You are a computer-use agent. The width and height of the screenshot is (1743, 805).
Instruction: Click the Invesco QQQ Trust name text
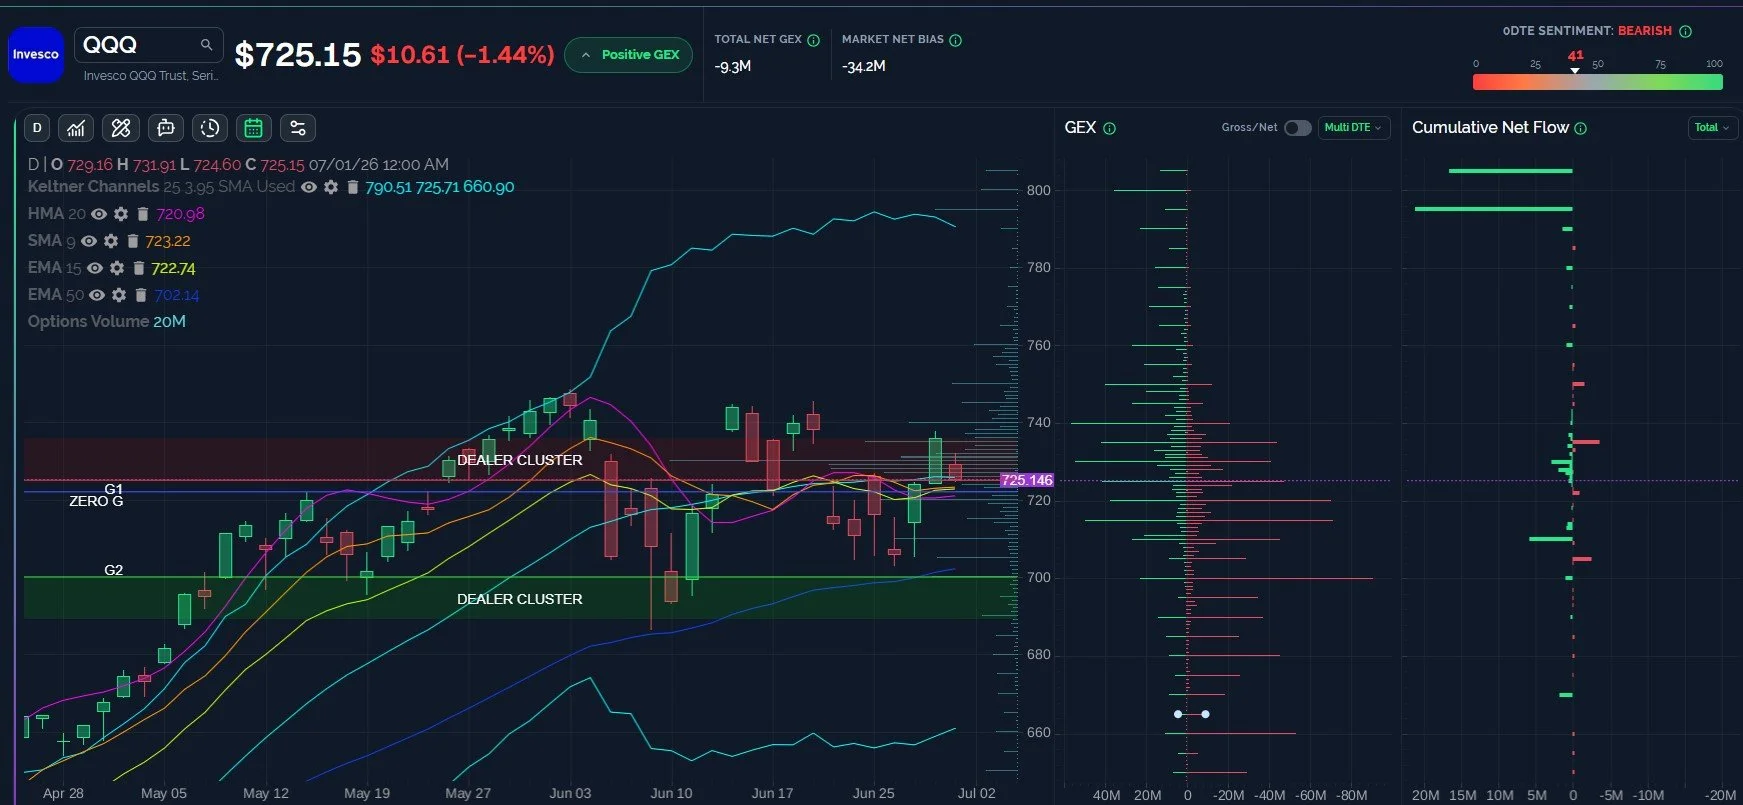coord(151,76)
